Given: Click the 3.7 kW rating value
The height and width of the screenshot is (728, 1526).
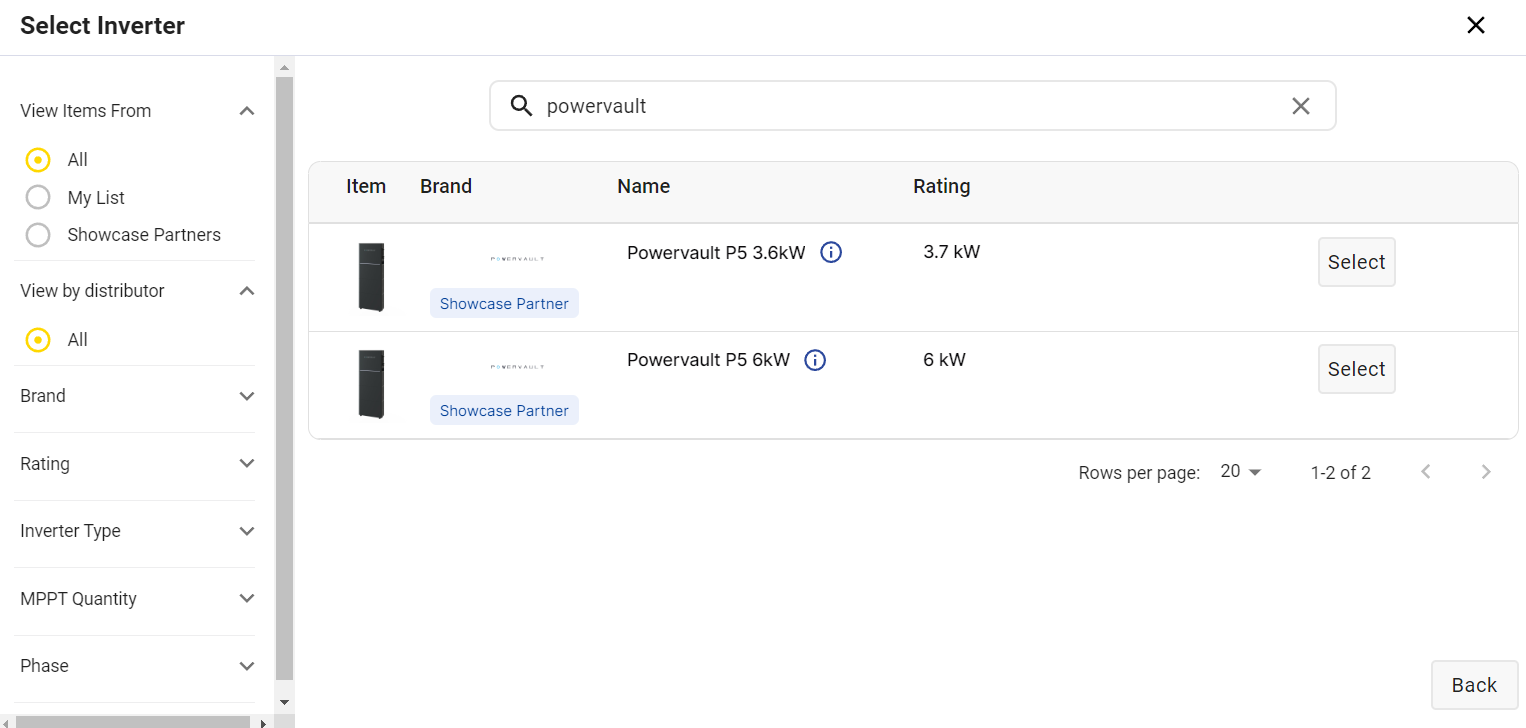Looking at the screenshot, I should coord(952,252).
